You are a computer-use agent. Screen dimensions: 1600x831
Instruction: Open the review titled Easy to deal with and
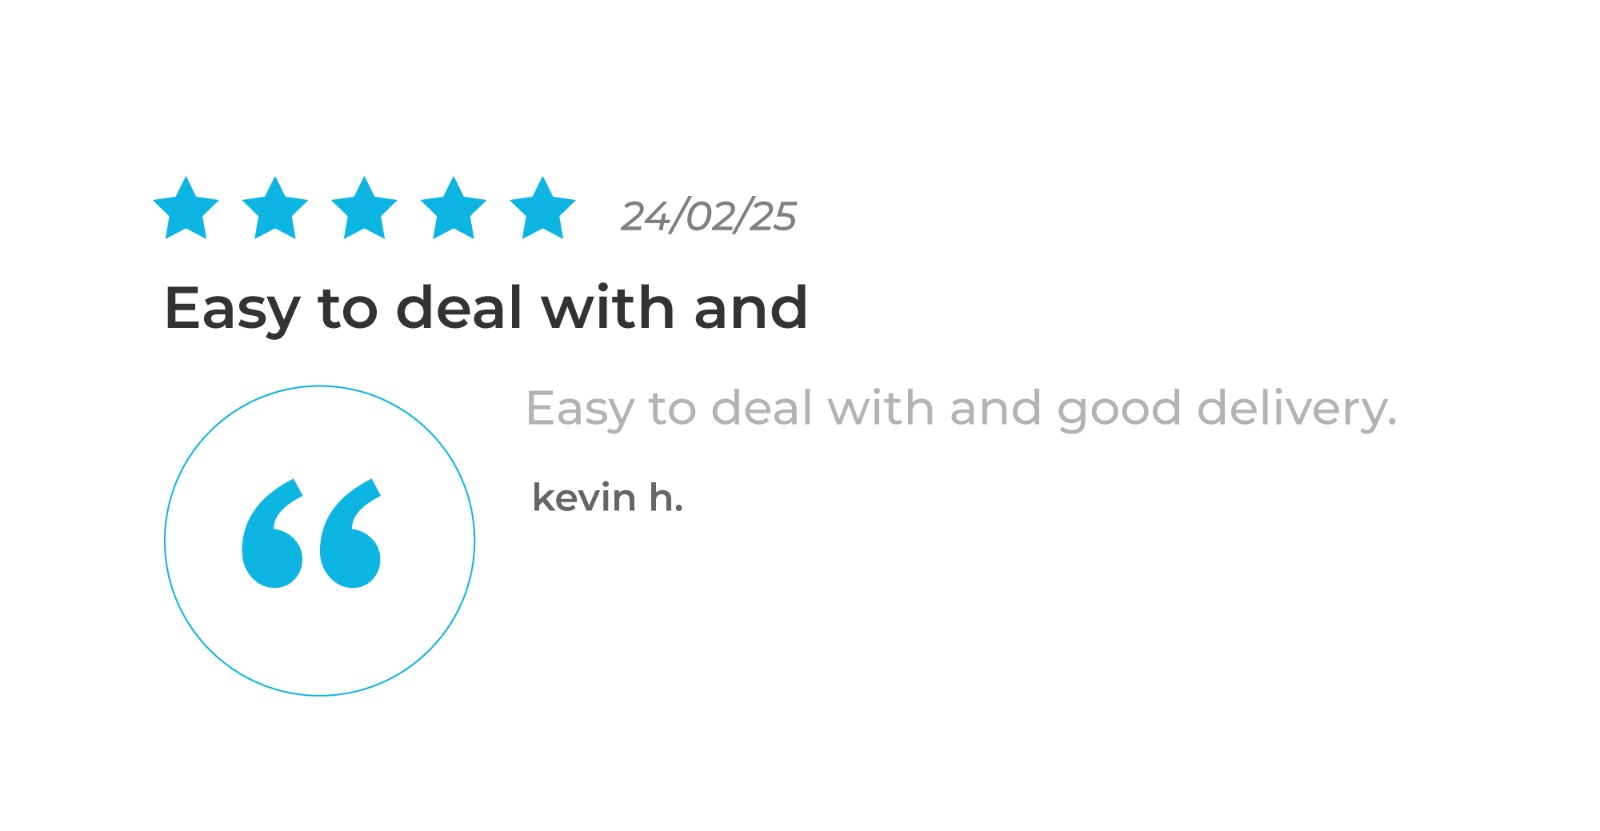coord(486,308)
